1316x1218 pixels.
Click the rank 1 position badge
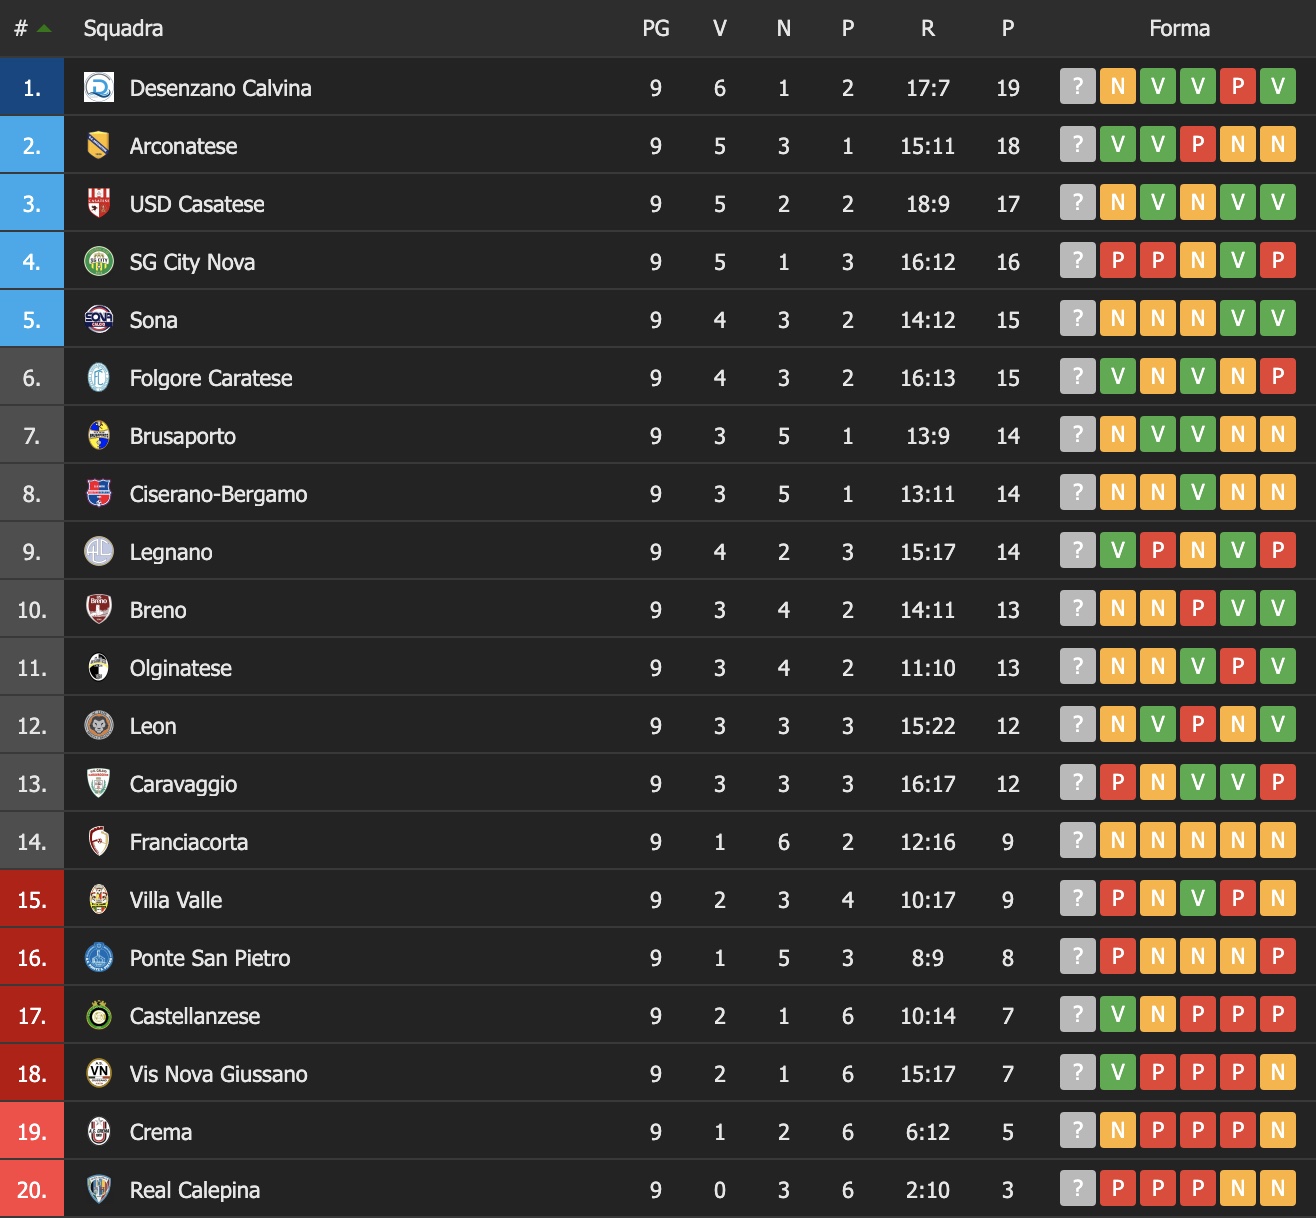[x=32, y=88]
